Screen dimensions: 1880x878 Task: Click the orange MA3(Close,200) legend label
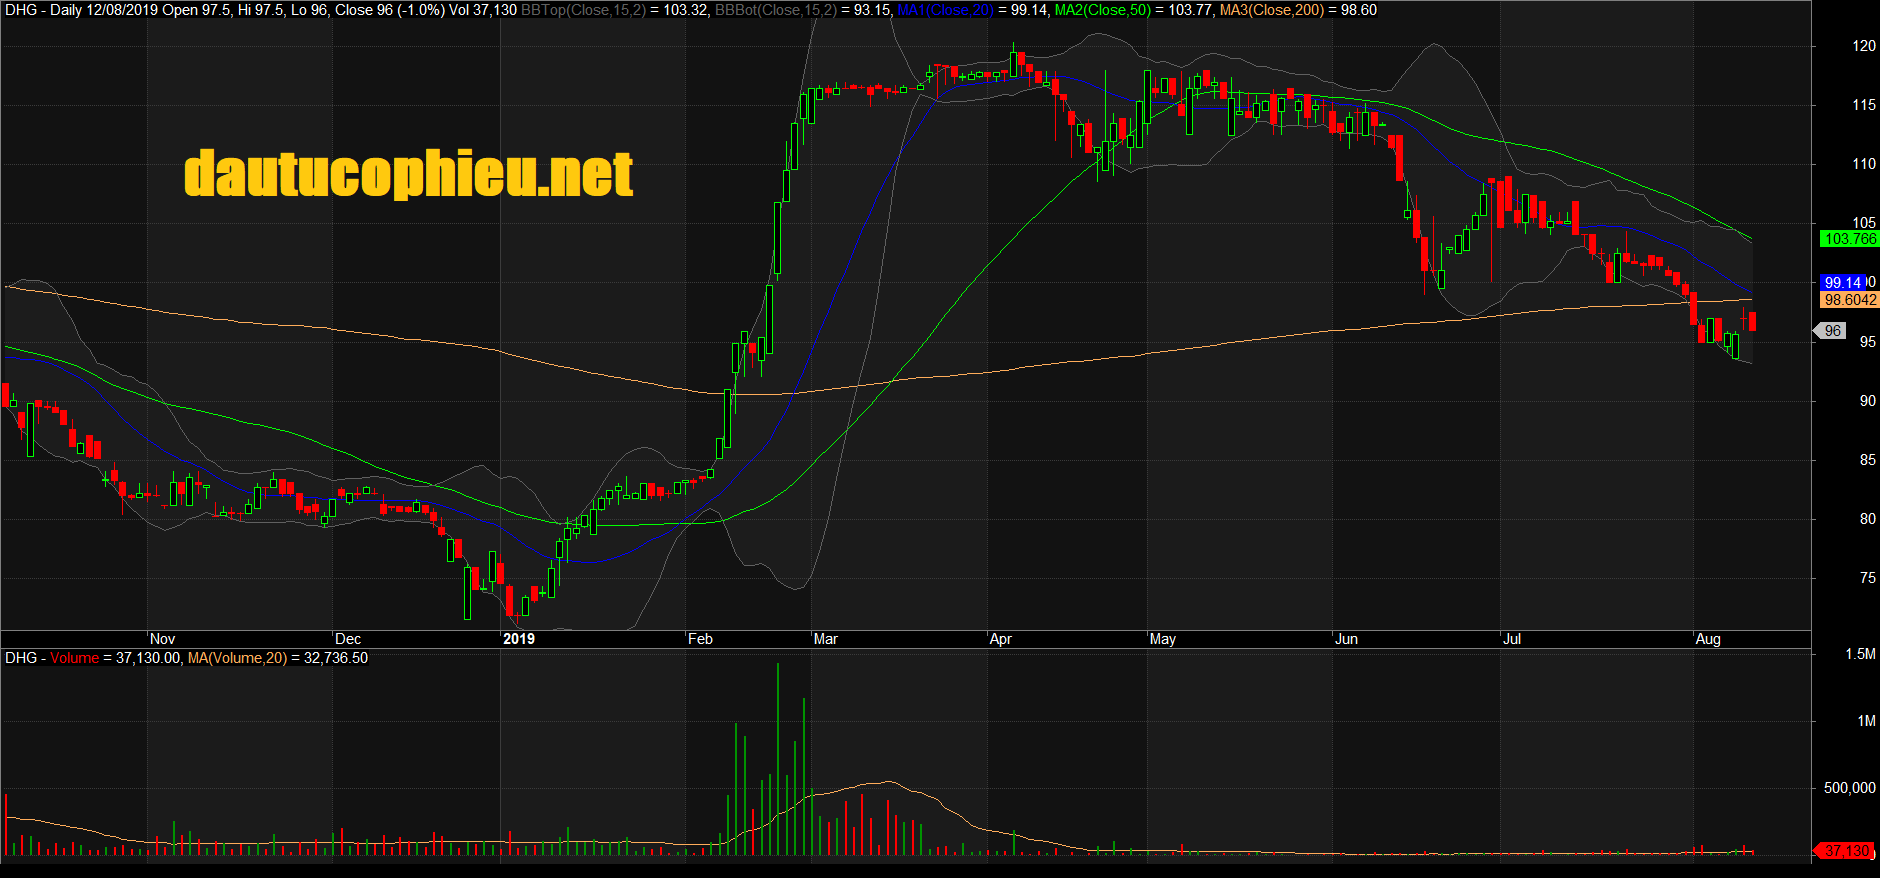pos(1271,10)
